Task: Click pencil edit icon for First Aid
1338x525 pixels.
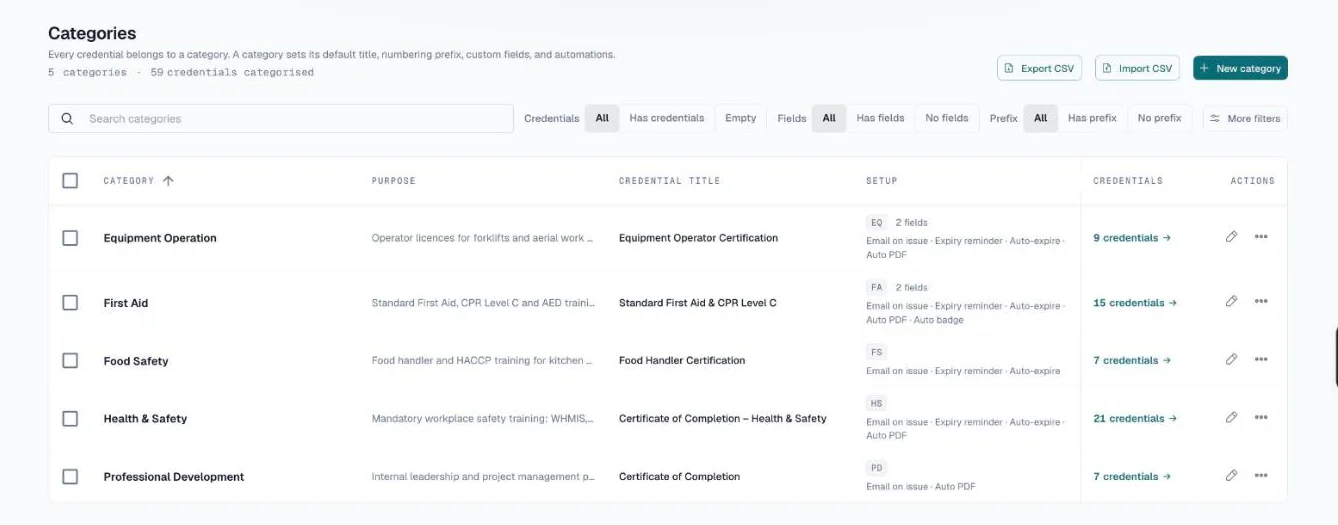Action: point(1231,301)
